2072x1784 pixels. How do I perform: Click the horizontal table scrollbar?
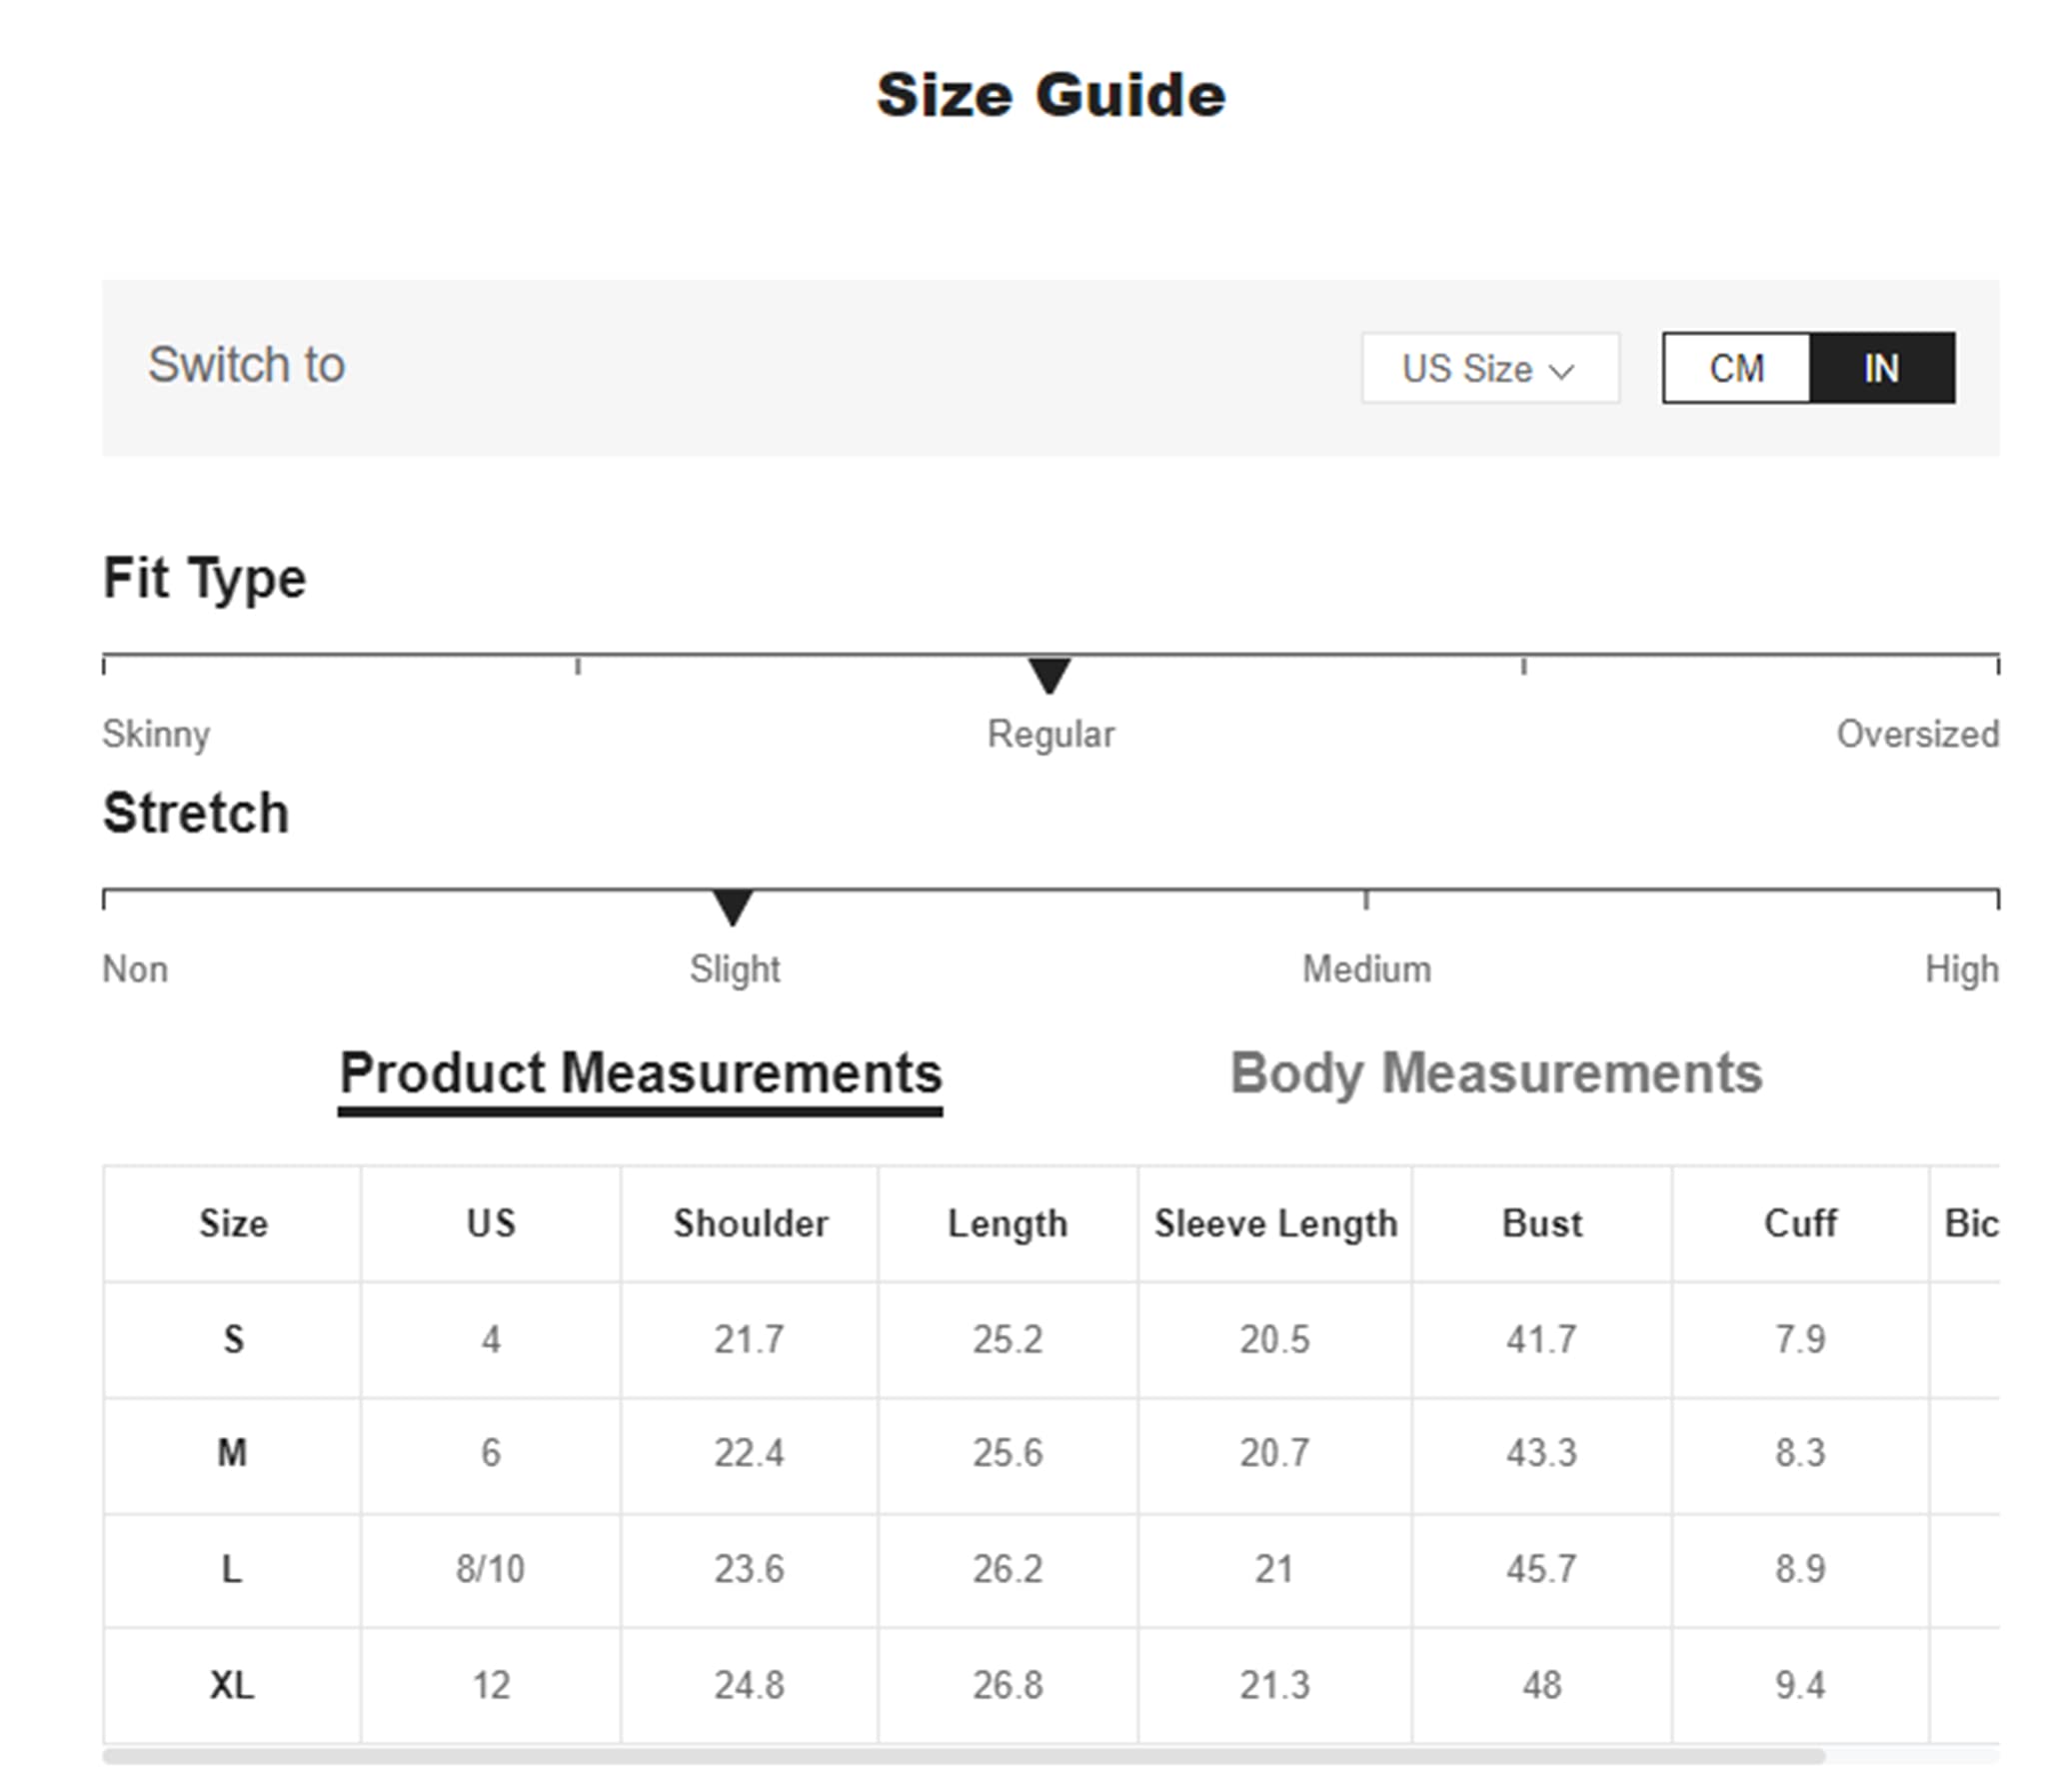click(x=964, y=1756)
